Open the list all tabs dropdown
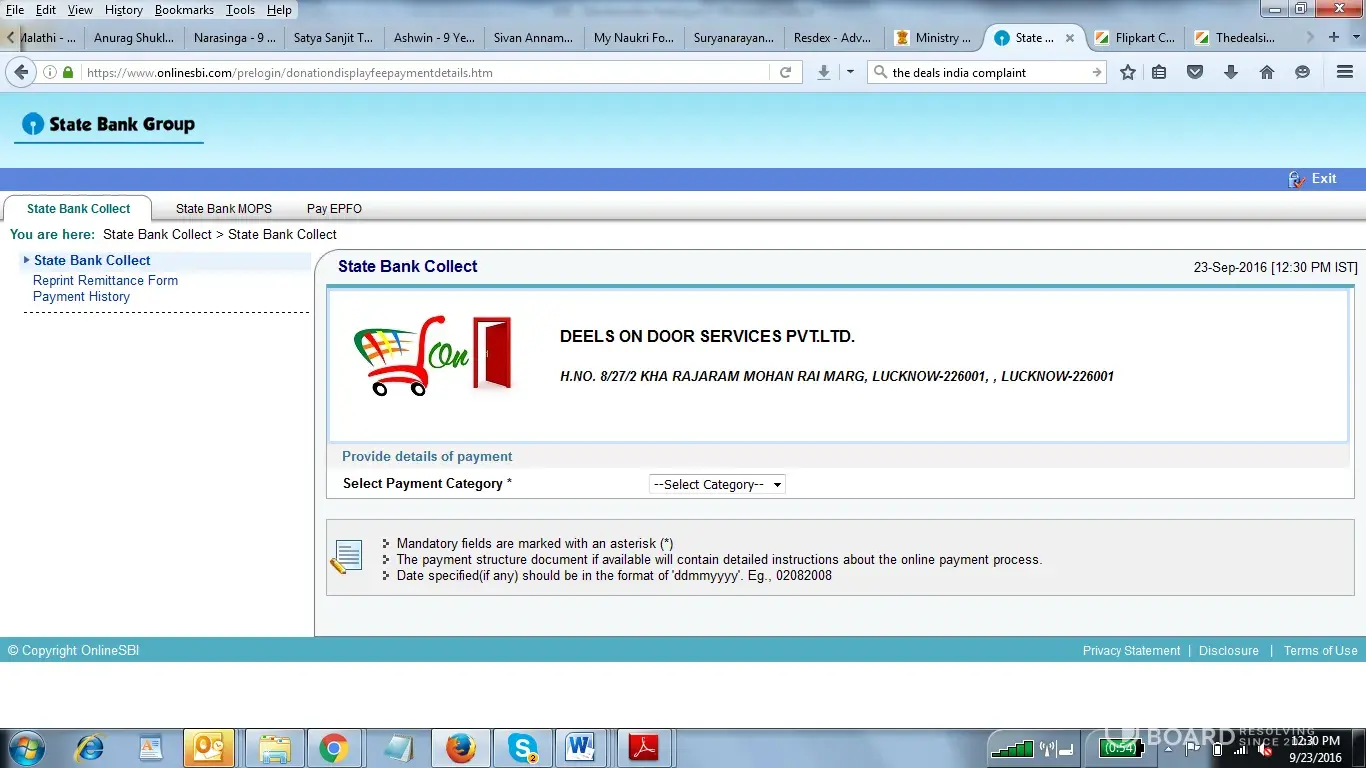Viewport: 1366px width, 768px height. click(x=1356, y=37)
